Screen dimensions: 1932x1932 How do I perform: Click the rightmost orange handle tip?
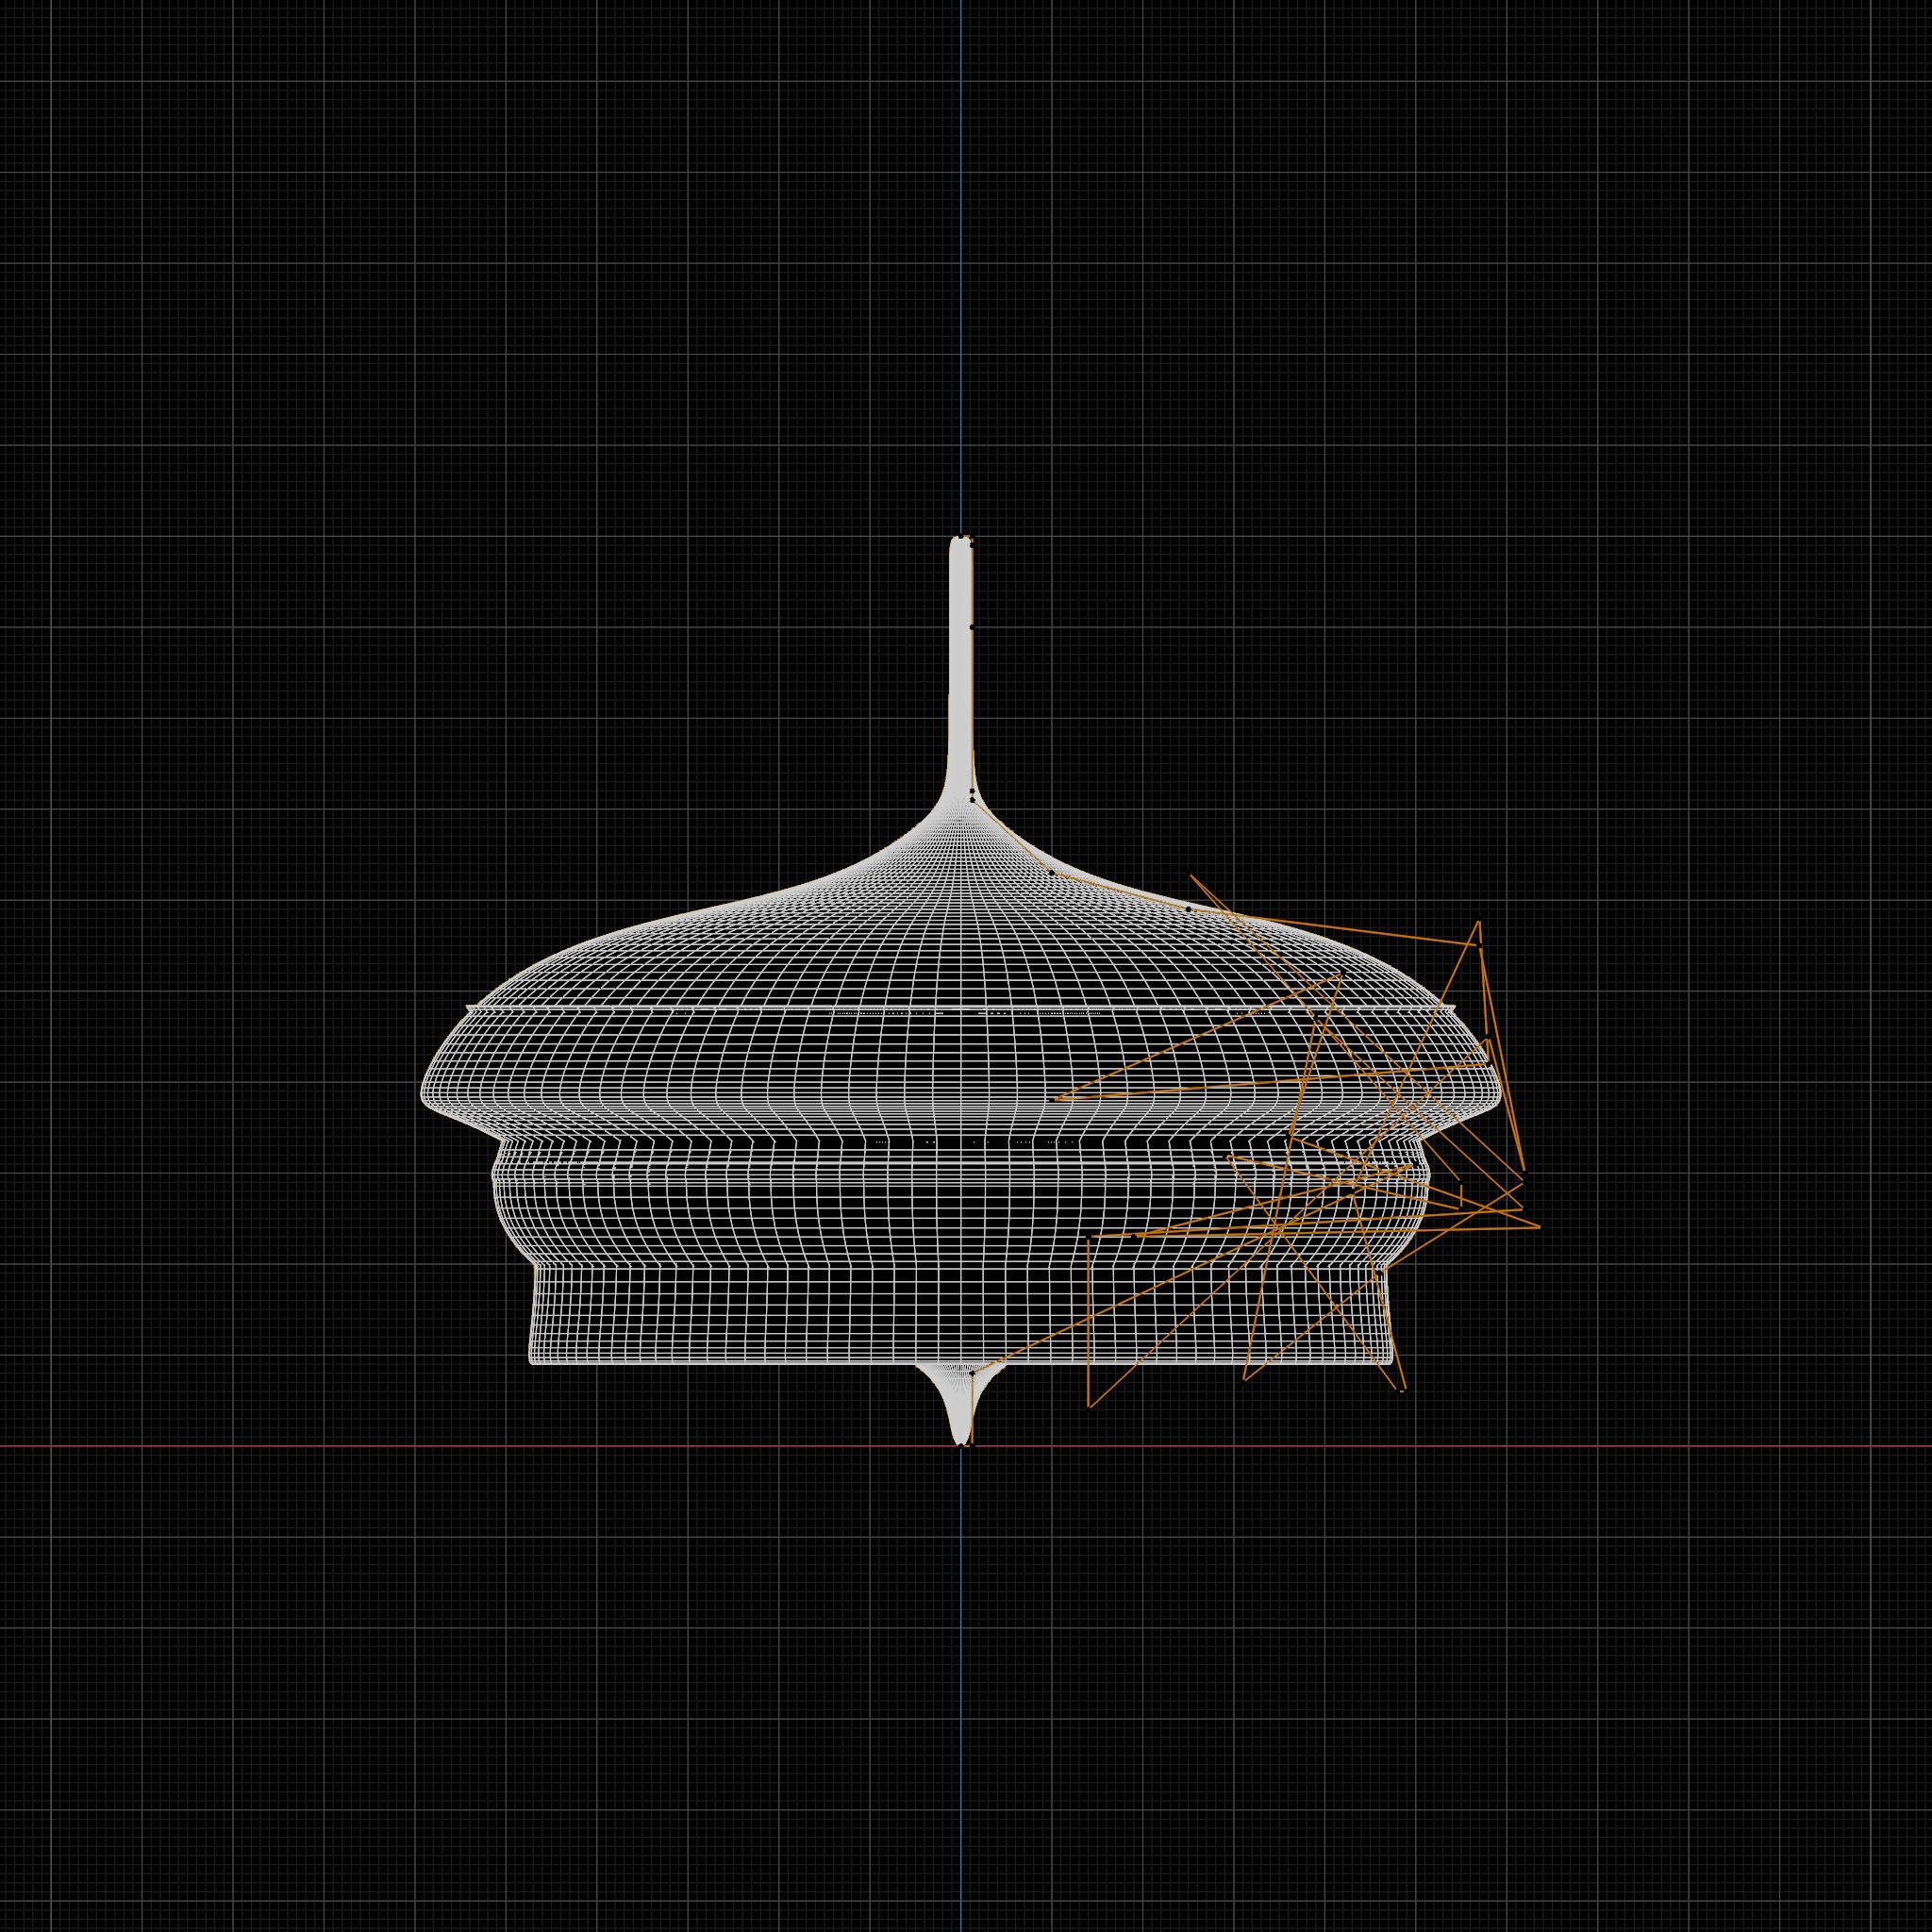[x=1540, y=1226]
